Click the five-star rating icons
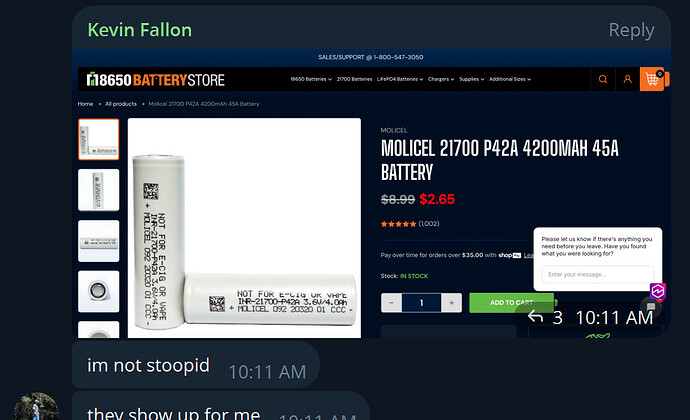Image resolution: width=690 pixels, height=420 pixels. point(398,224)
